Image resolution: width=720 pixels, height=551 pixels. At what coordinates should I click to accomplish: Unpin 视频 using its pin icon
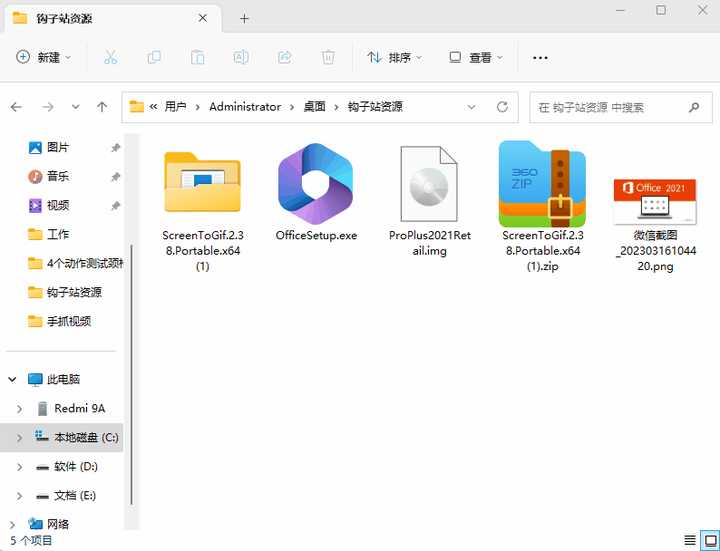(x=115, y=205)
